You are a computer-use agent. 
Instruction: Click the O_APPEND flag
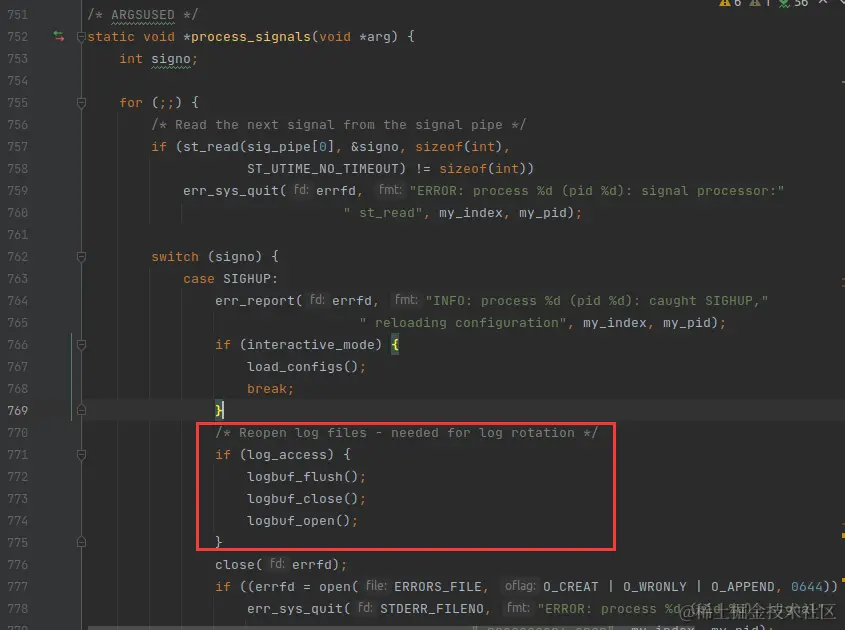[x=743, y=586]
